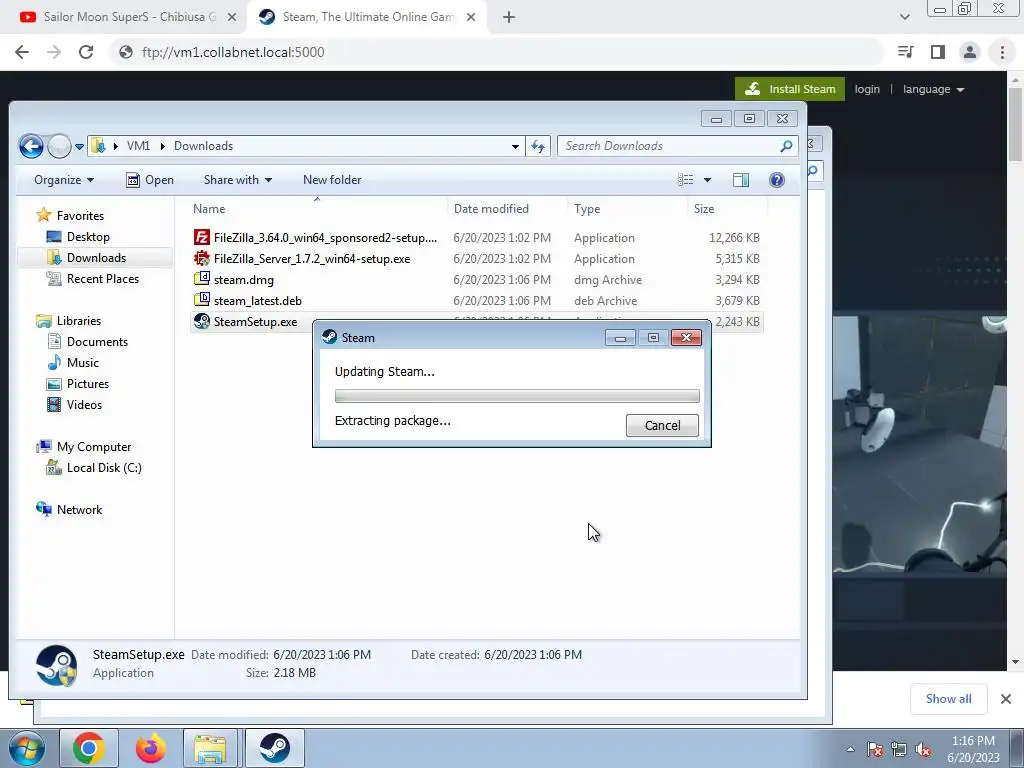
Task: Open the Organize menu
Action: (x=64, y=180)
